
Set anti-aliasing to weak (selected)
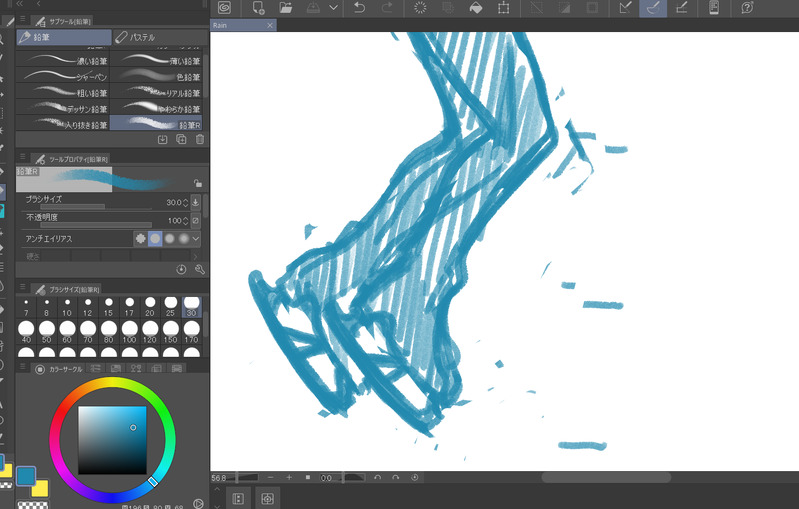(x=155, y=238)
